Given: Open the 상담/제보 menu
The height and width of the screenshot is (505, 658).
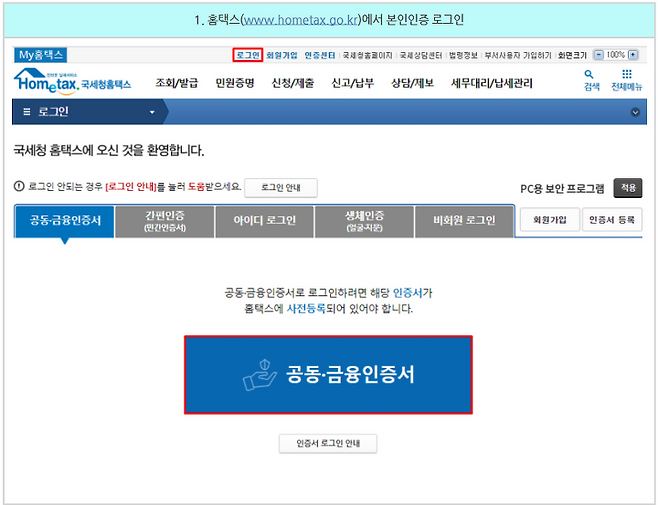Looking at the screenshot, I should (412, 83).
